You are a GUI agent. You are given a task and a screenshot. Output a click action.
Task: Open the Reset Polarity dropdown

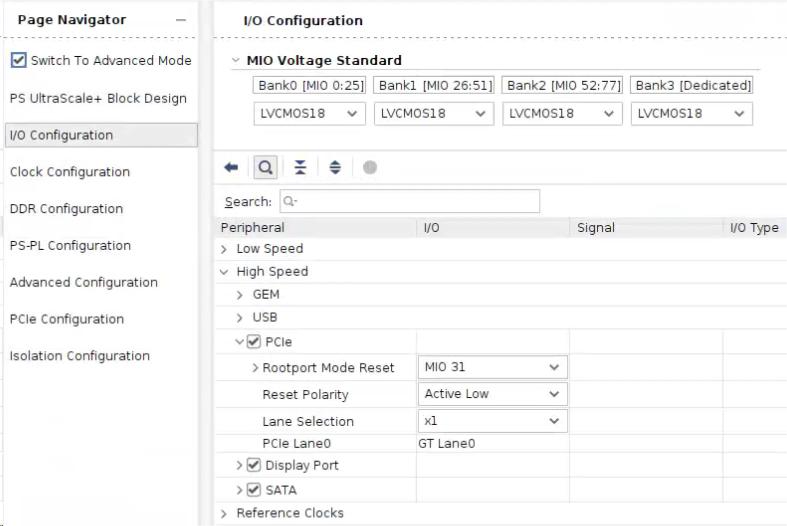(x=492, y=394)
